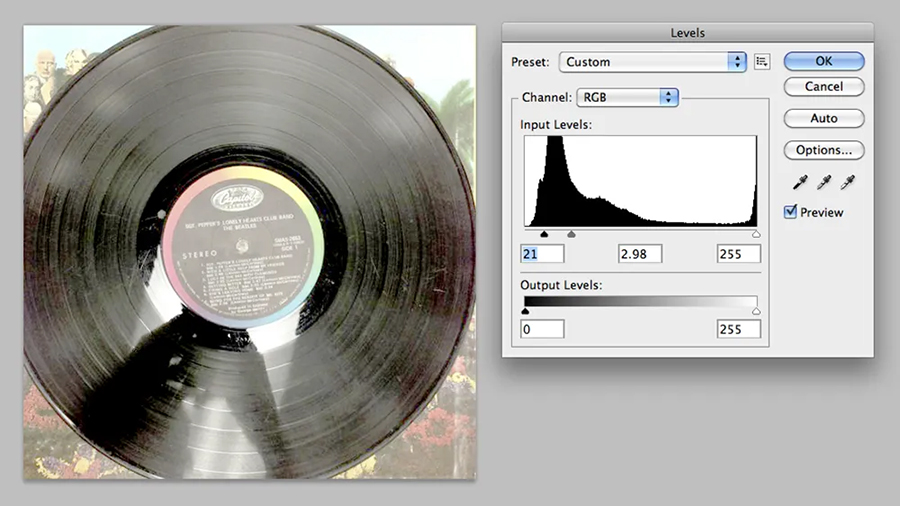Click the input shadows black slider triangle
Viewport: 900px width, 506px height.
[x=544, y=234]
